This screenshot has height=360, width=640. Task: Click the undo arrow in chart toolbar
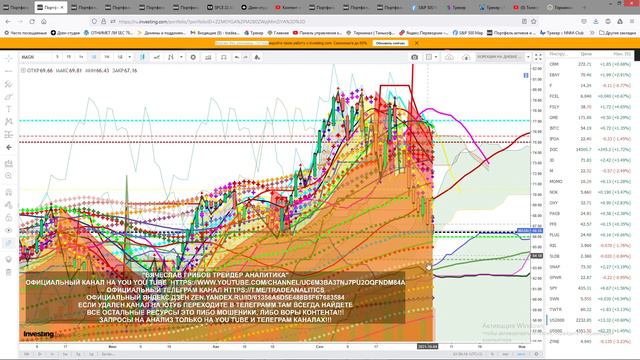coord(237,57)
